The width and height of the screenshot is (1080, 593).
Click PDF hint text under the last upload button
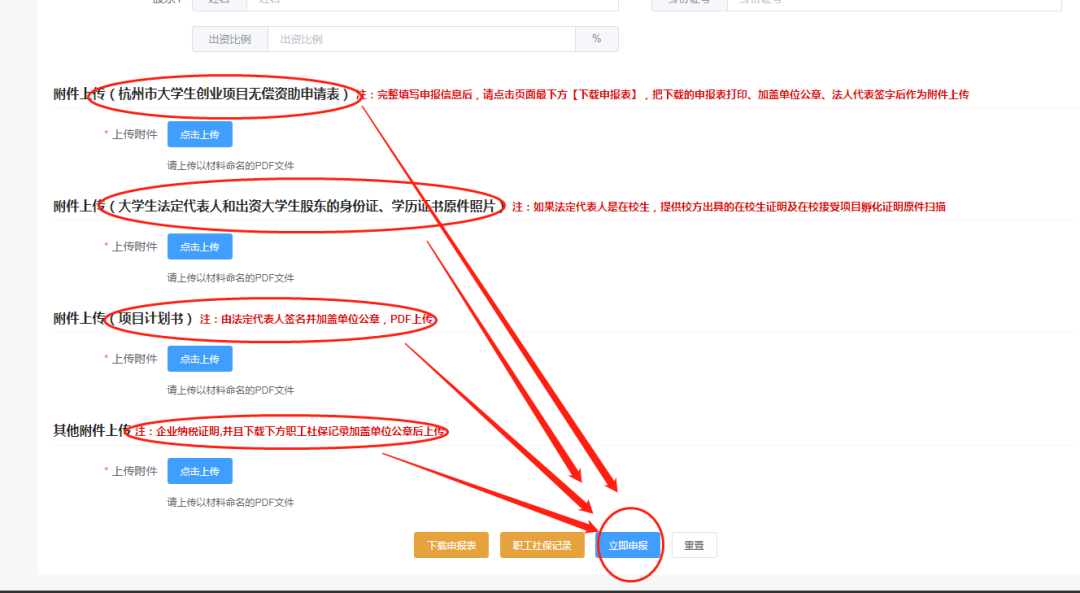pyautogui.click(x=231, y=502)
